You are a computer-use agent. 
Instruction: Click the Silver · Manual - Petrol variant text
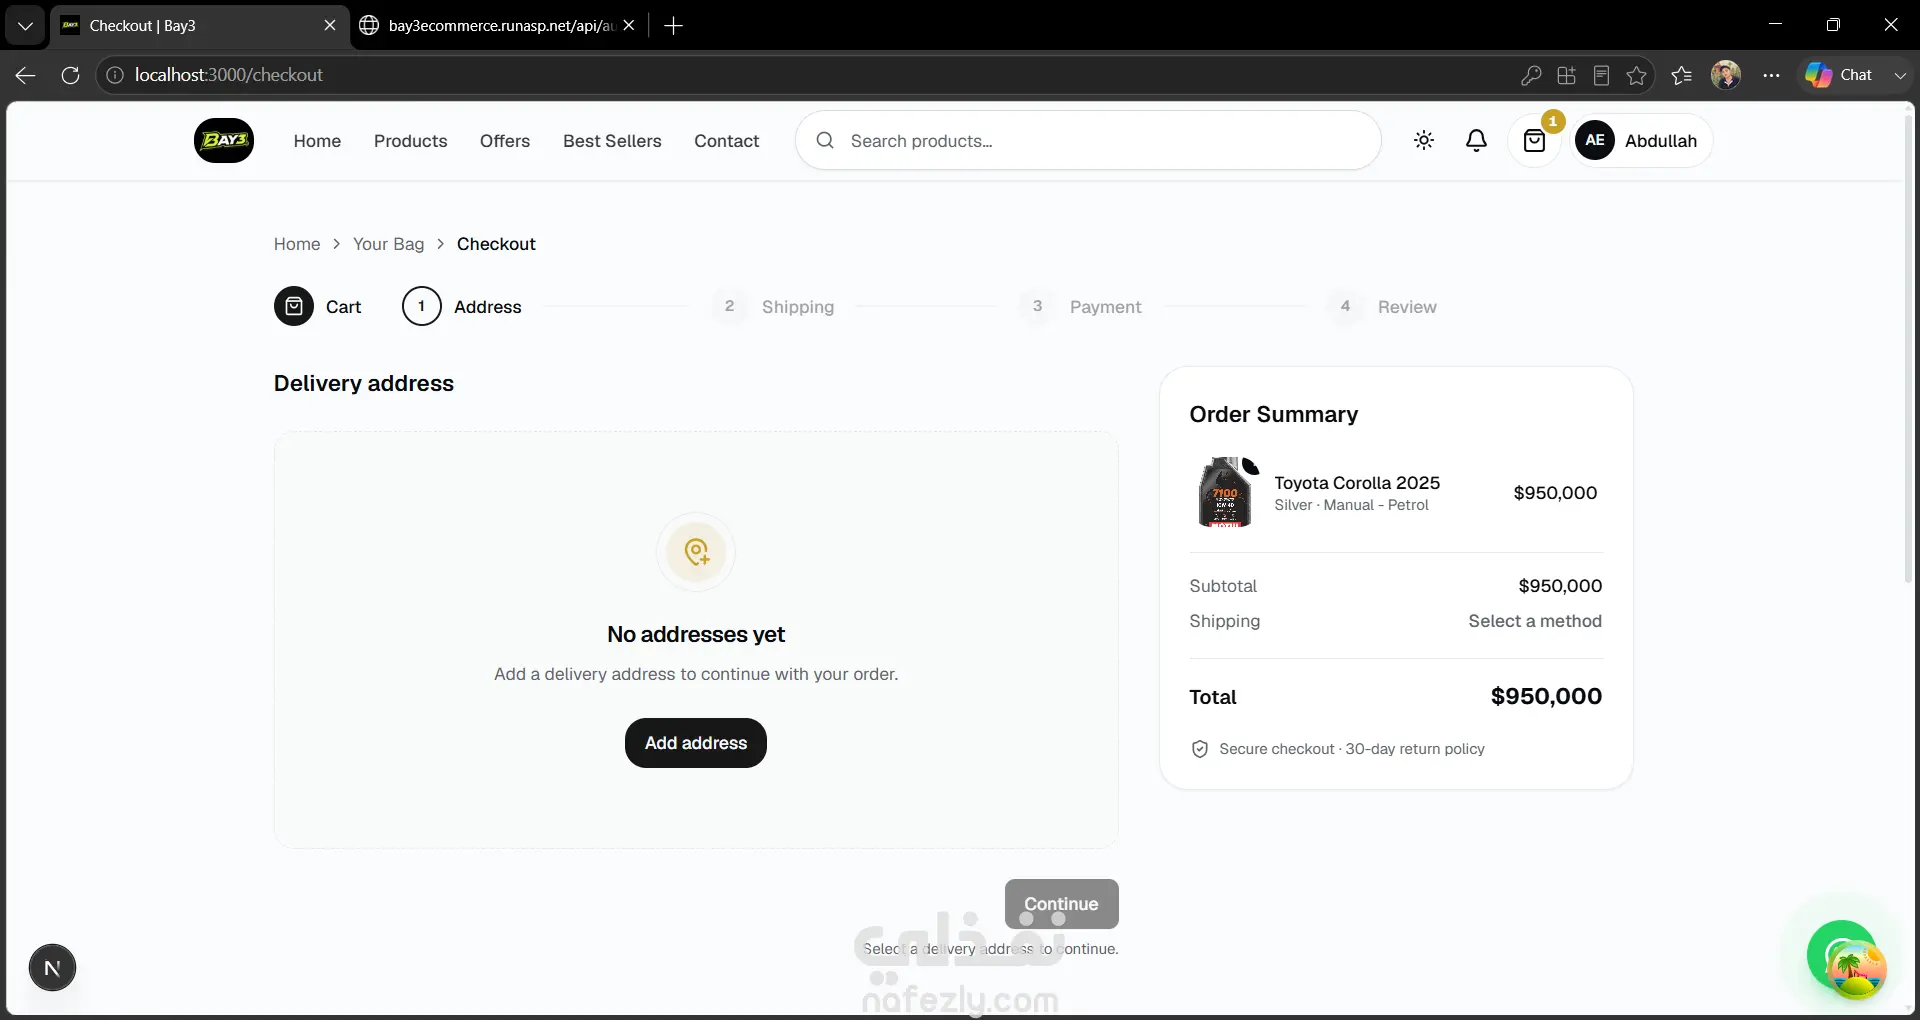(1351, 505)
